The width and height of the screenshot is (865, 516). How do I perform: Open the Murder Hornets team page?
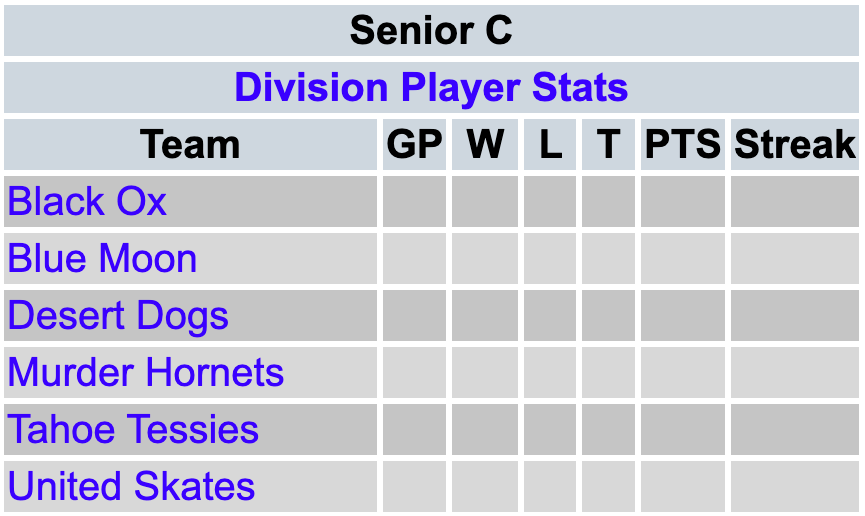(x=146, y=373)
